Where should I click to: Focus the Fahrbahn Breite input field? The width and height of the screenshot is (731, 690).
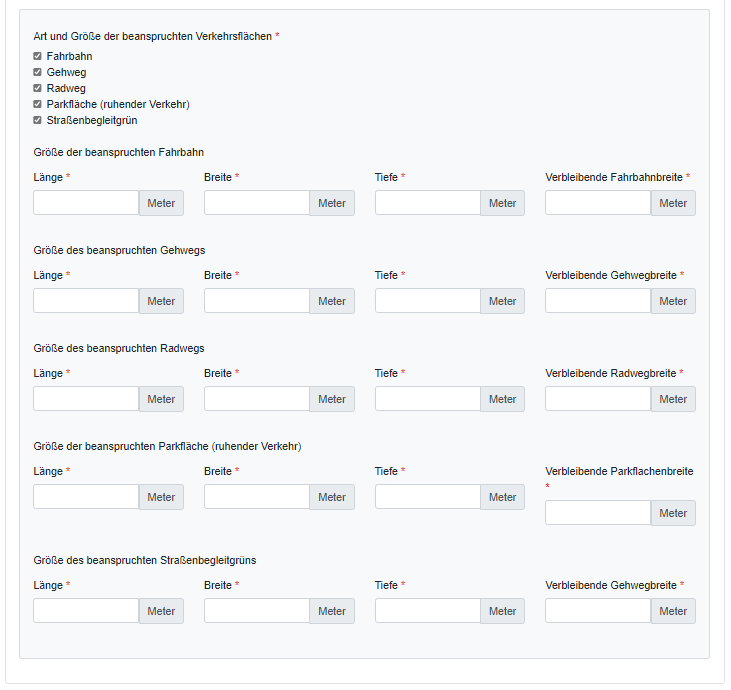coord(257,203)
